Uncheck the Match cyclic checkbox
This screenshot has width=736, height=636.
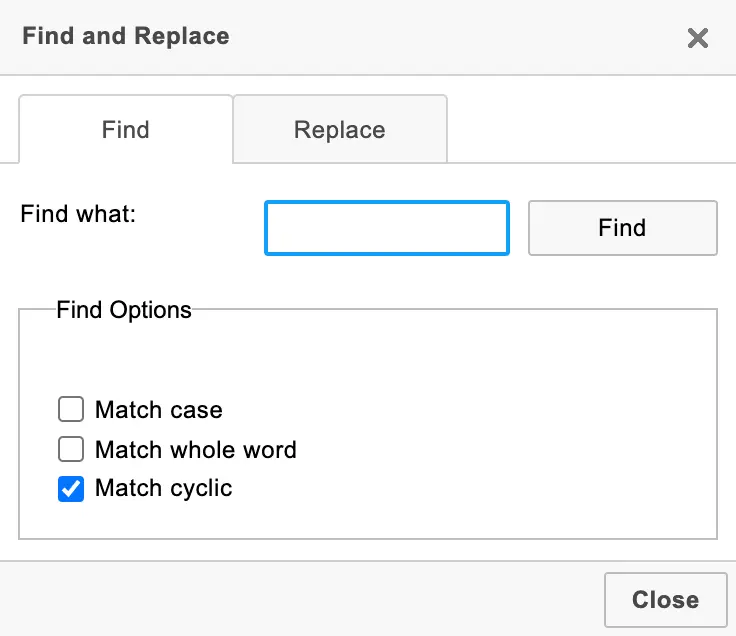(x=71, y=489)
